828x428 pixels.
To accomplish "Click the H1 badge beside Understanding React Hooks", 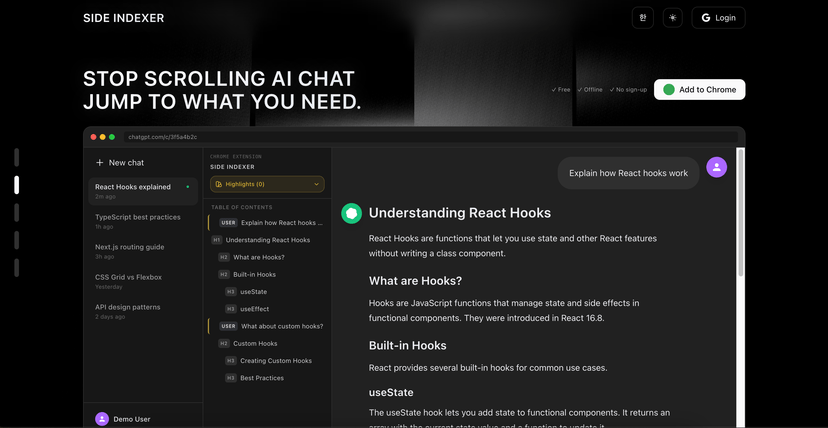I will point(217,240).
